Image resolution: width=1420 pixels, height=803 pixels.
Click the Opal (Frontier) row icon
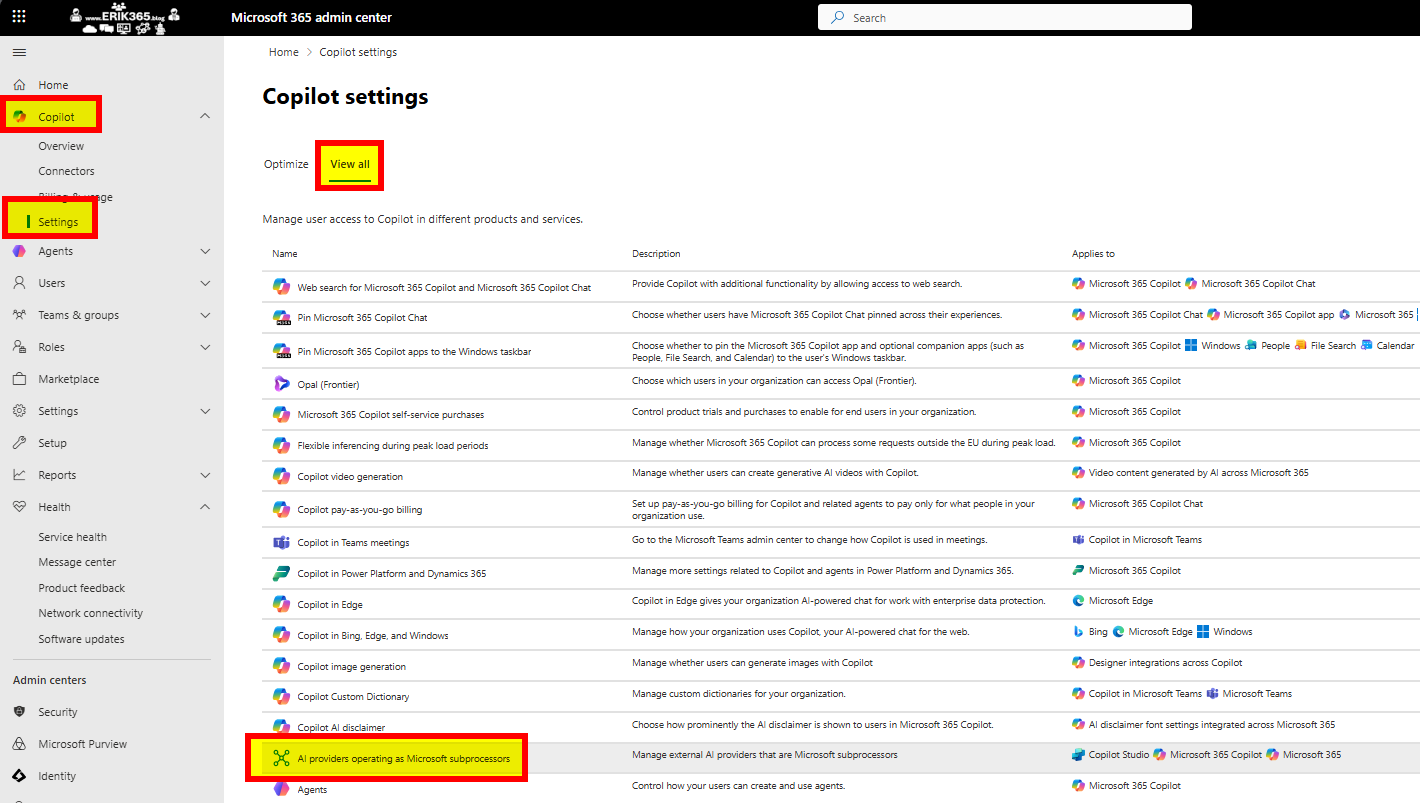point(281,383)
